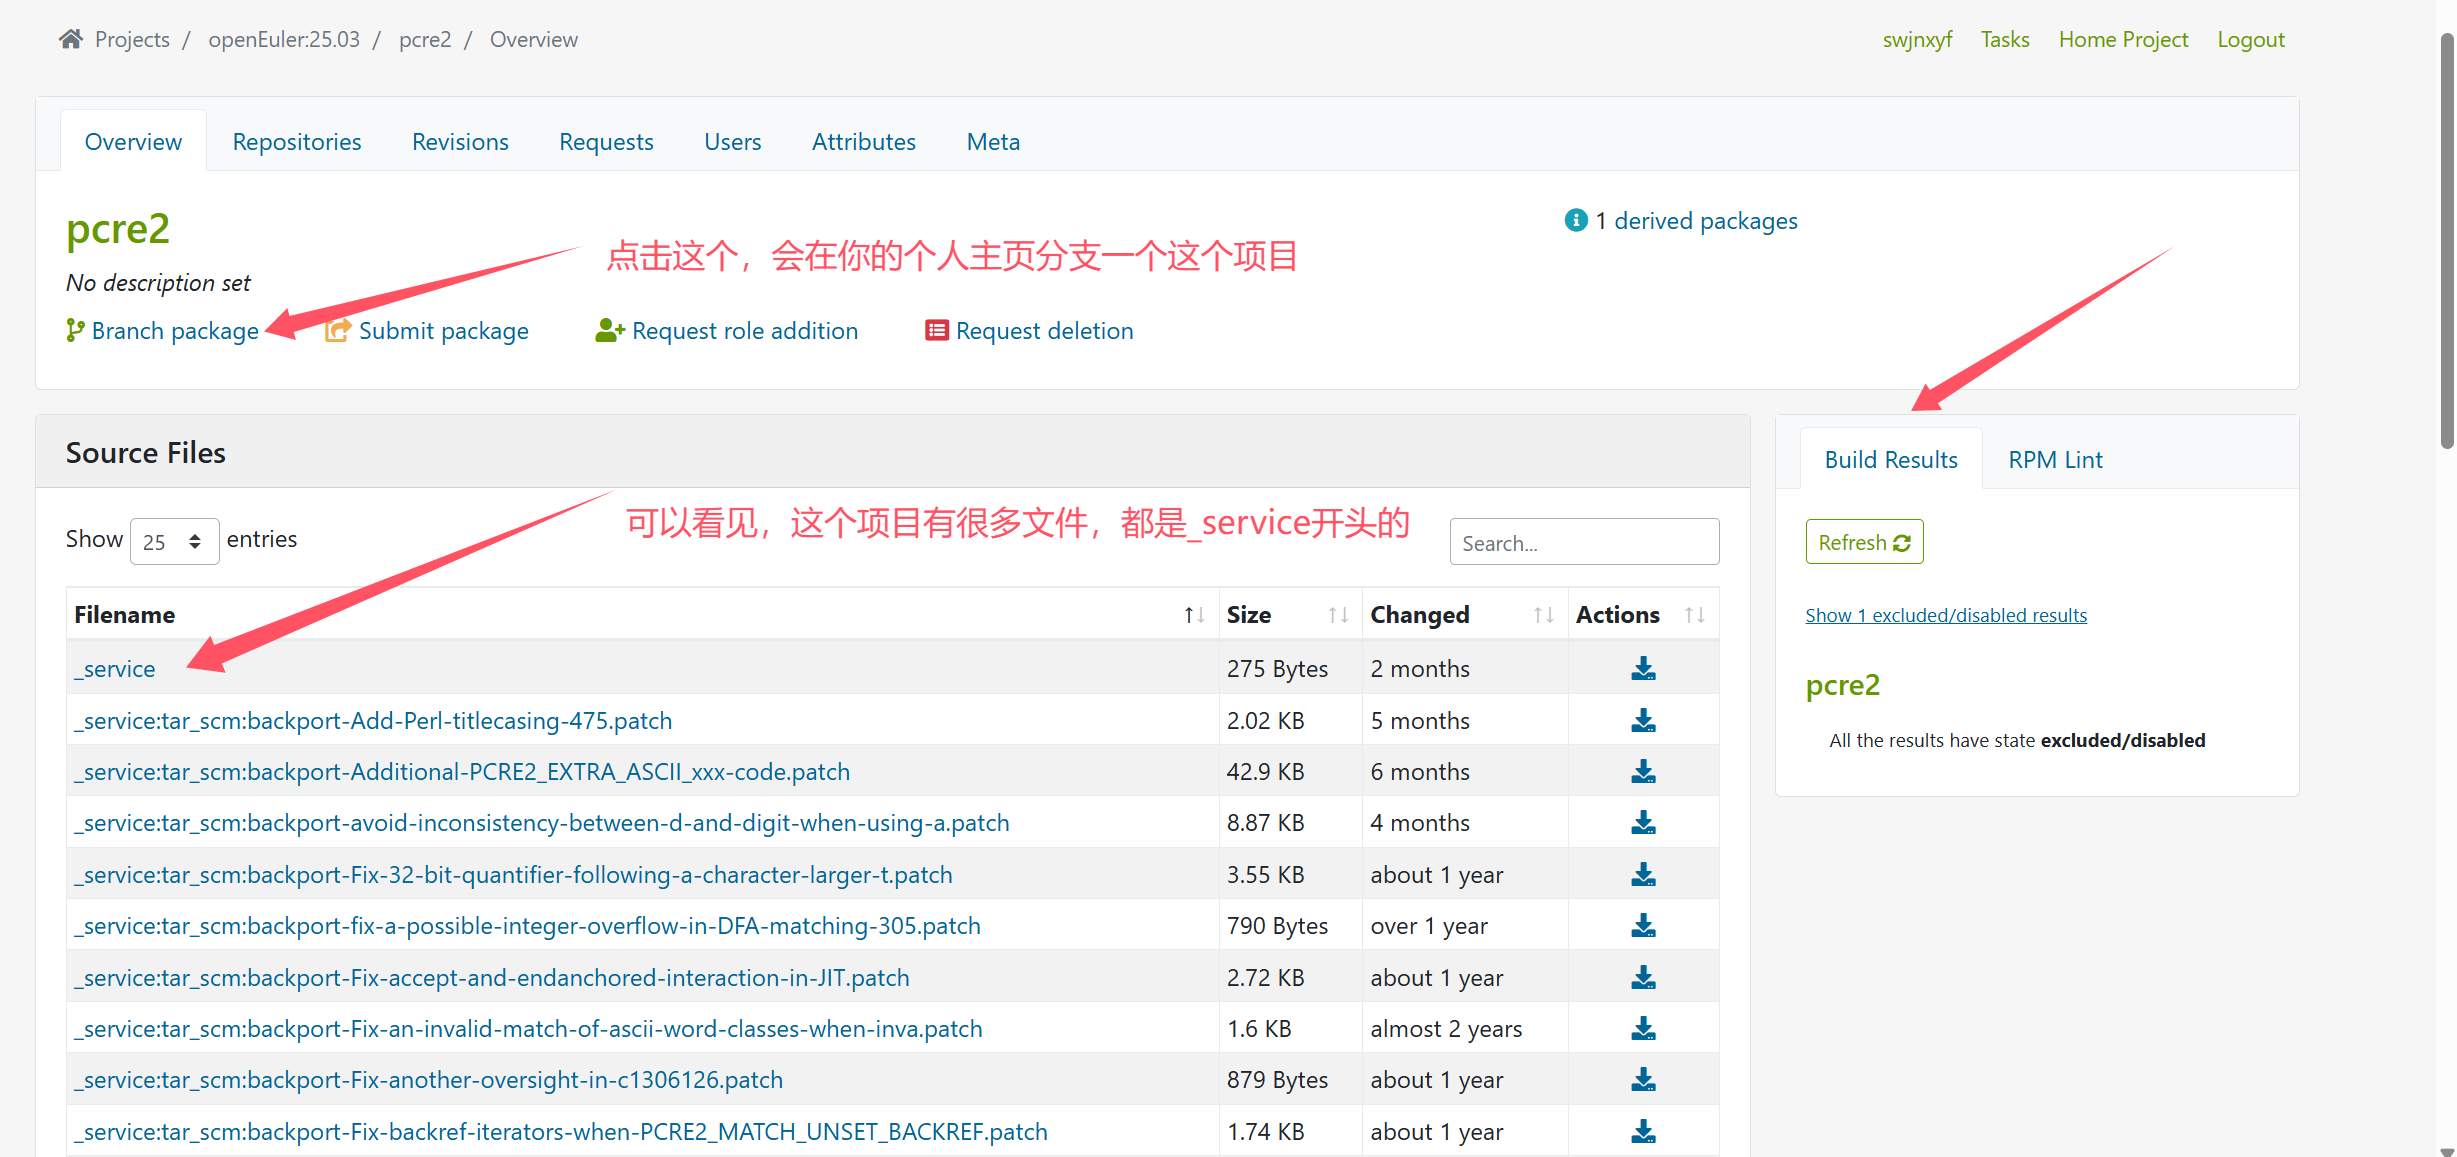
Task: Click the Branch package fork icon
Action: (x=75, y=330)
